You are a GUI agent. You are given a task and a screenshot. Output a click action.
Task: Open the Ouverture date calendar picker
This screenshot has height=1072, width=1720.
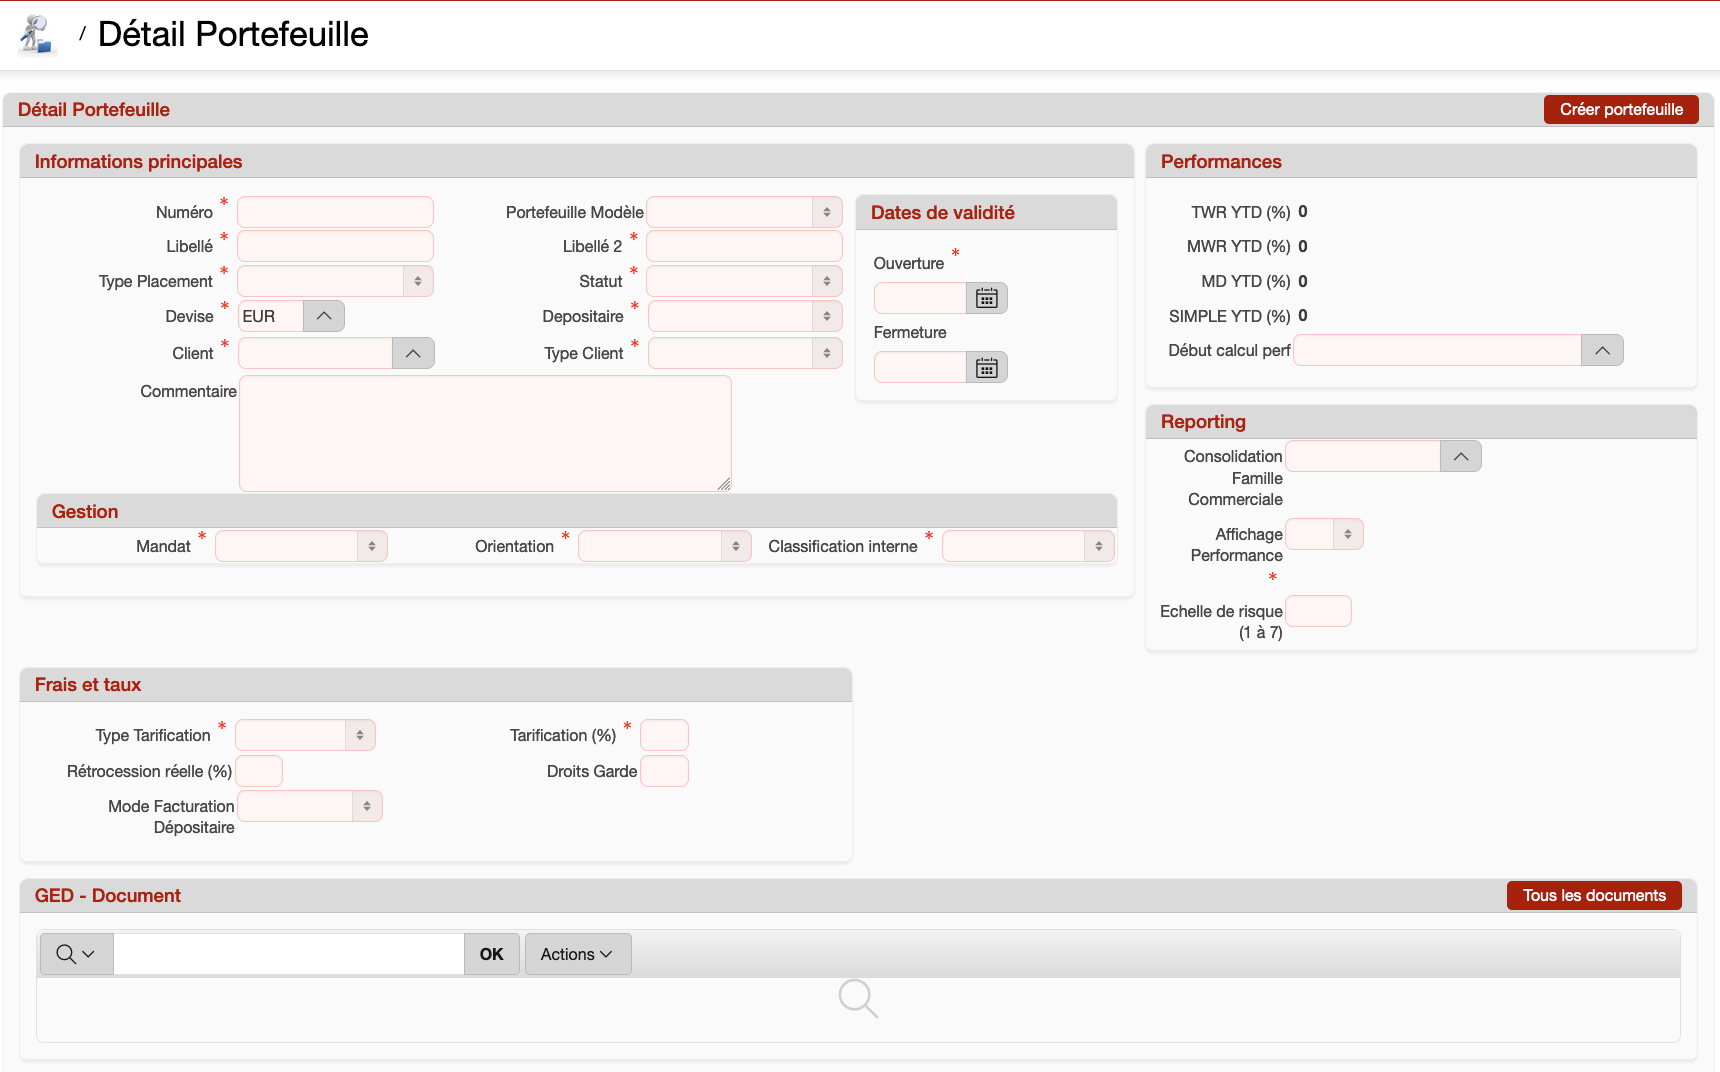click(986, 298)
